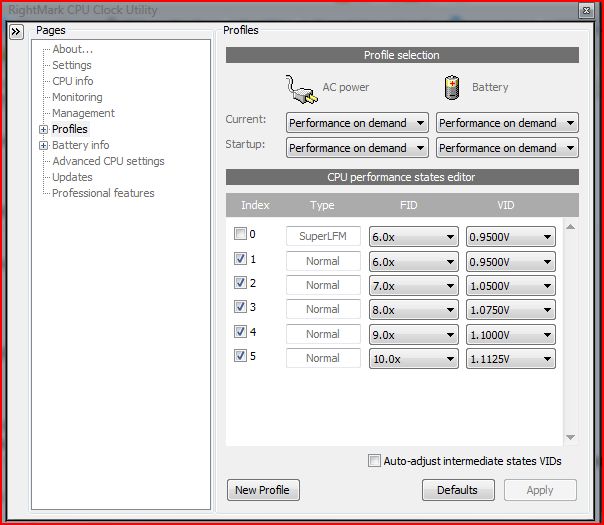Click the New Profile button
Screen dimensions: 604x525
[x=263, y=490]
